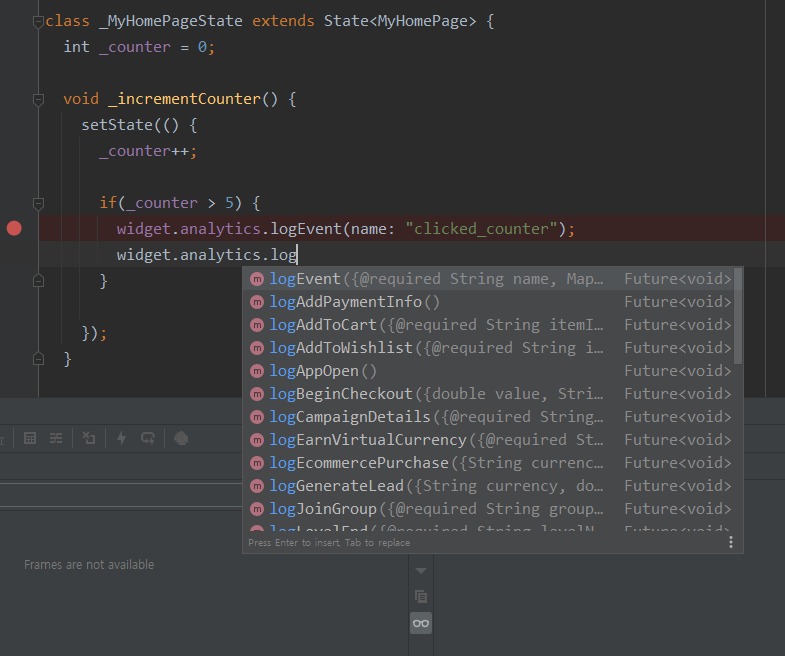Viewport: 785px width, 656px height.
Task: Trigger Flutter Hot Reload lightning icon
Action: point(122,438)
